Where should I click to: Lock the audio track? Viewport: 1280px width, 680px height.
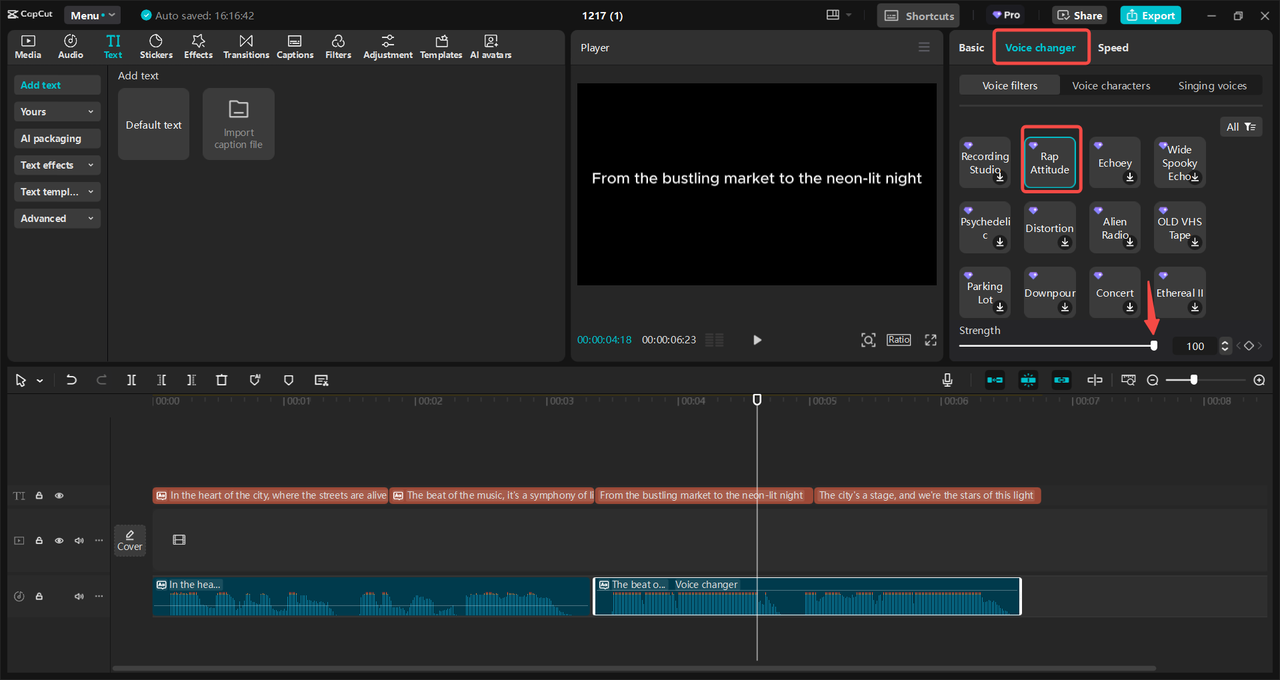[x=39, y=596]
